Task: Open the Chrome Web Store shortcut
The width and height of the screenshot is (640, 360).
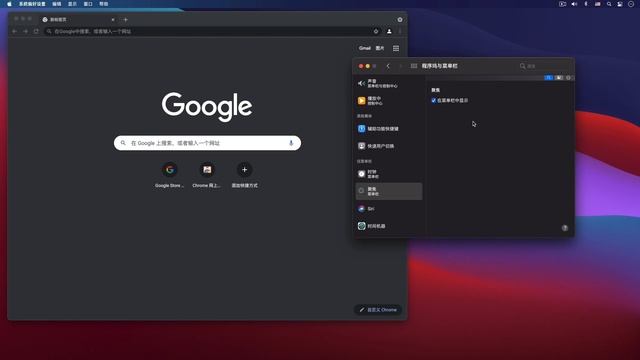Action: click(x=207, y=175)
